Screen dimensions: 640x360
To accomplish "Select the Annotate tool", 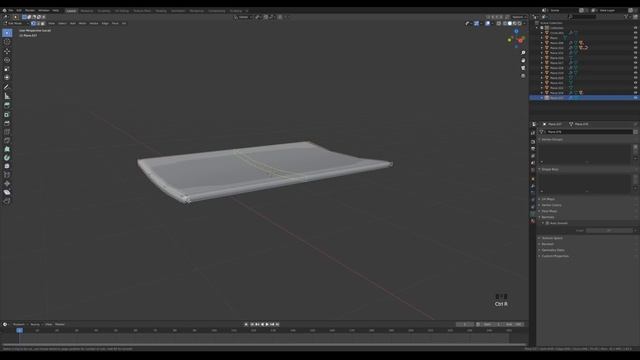I will coord(7,87).
